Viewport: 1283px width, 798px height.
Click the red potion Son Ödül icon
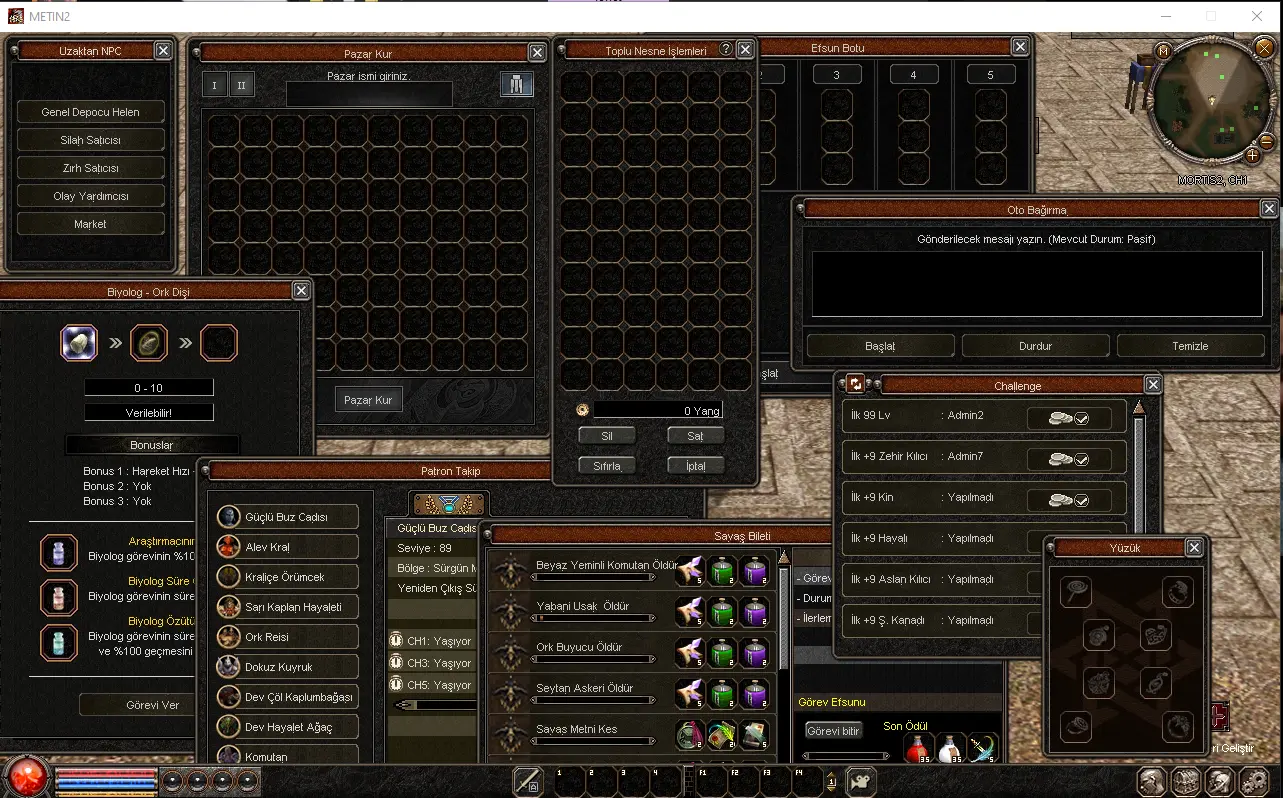point(919,749)
